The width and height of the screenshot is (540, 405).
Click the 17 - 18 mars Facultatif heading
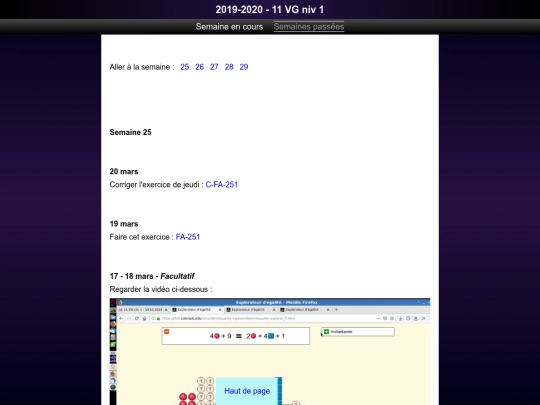152,276
